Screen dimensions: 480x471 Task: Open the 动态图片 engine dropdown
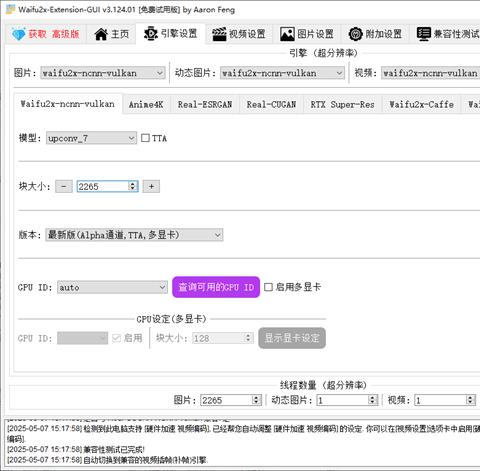(282, 73)
